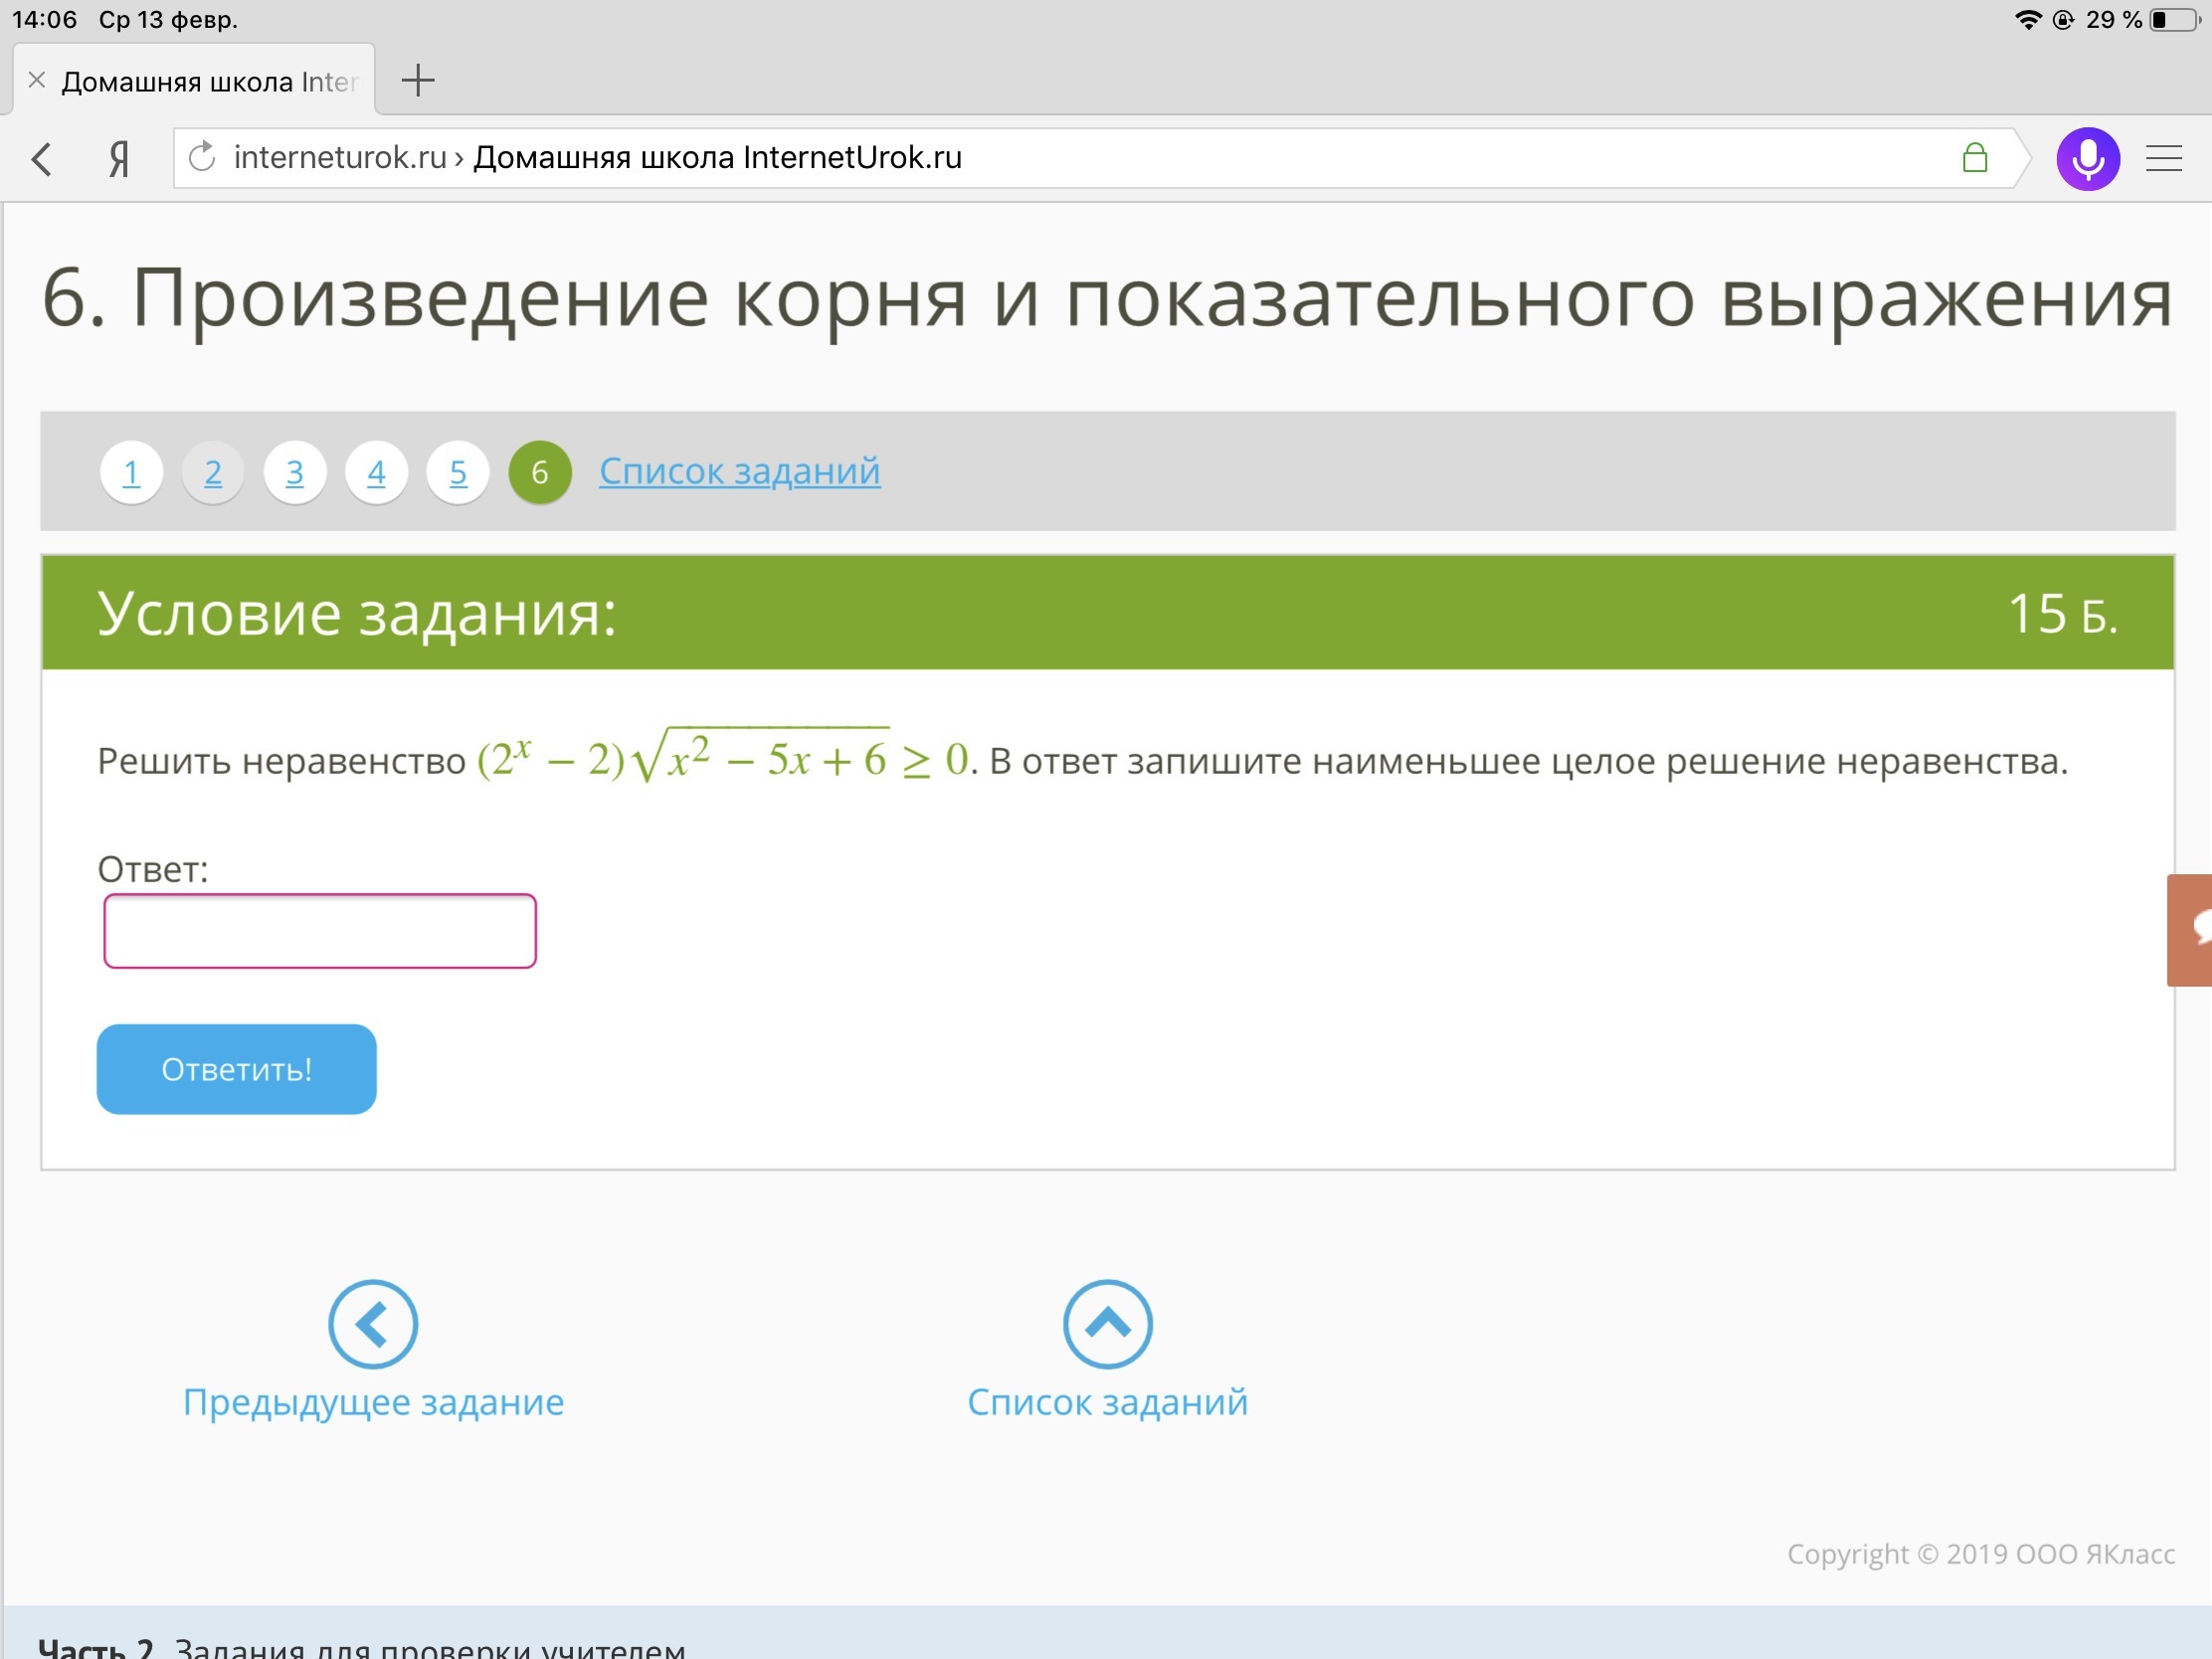
Task: Reload the page with refresh icon
Action: [202, 157]
